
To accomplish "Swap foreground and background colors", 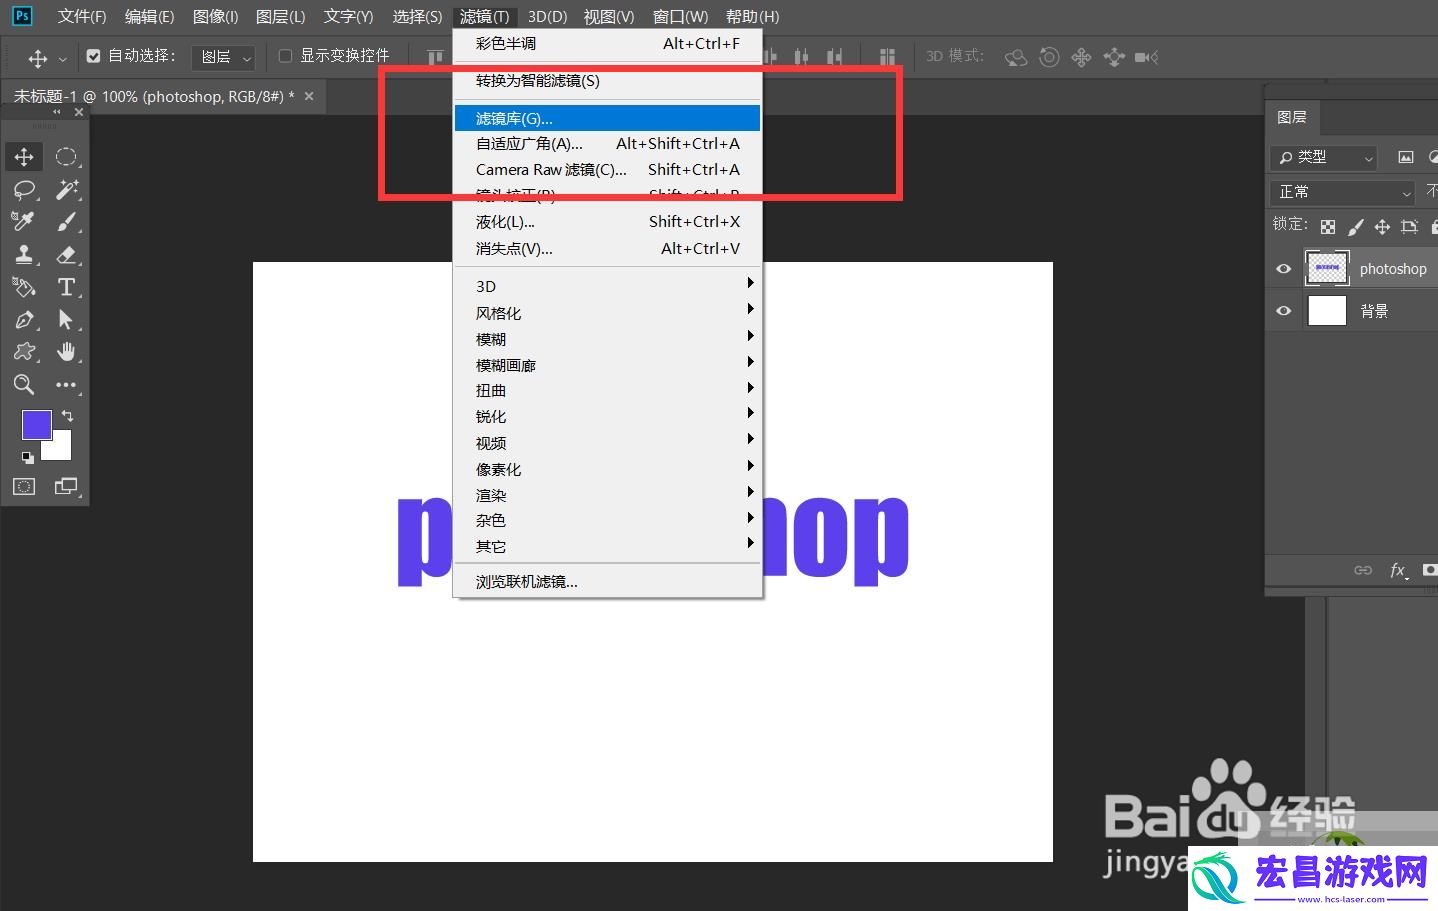I will (67, 415).
